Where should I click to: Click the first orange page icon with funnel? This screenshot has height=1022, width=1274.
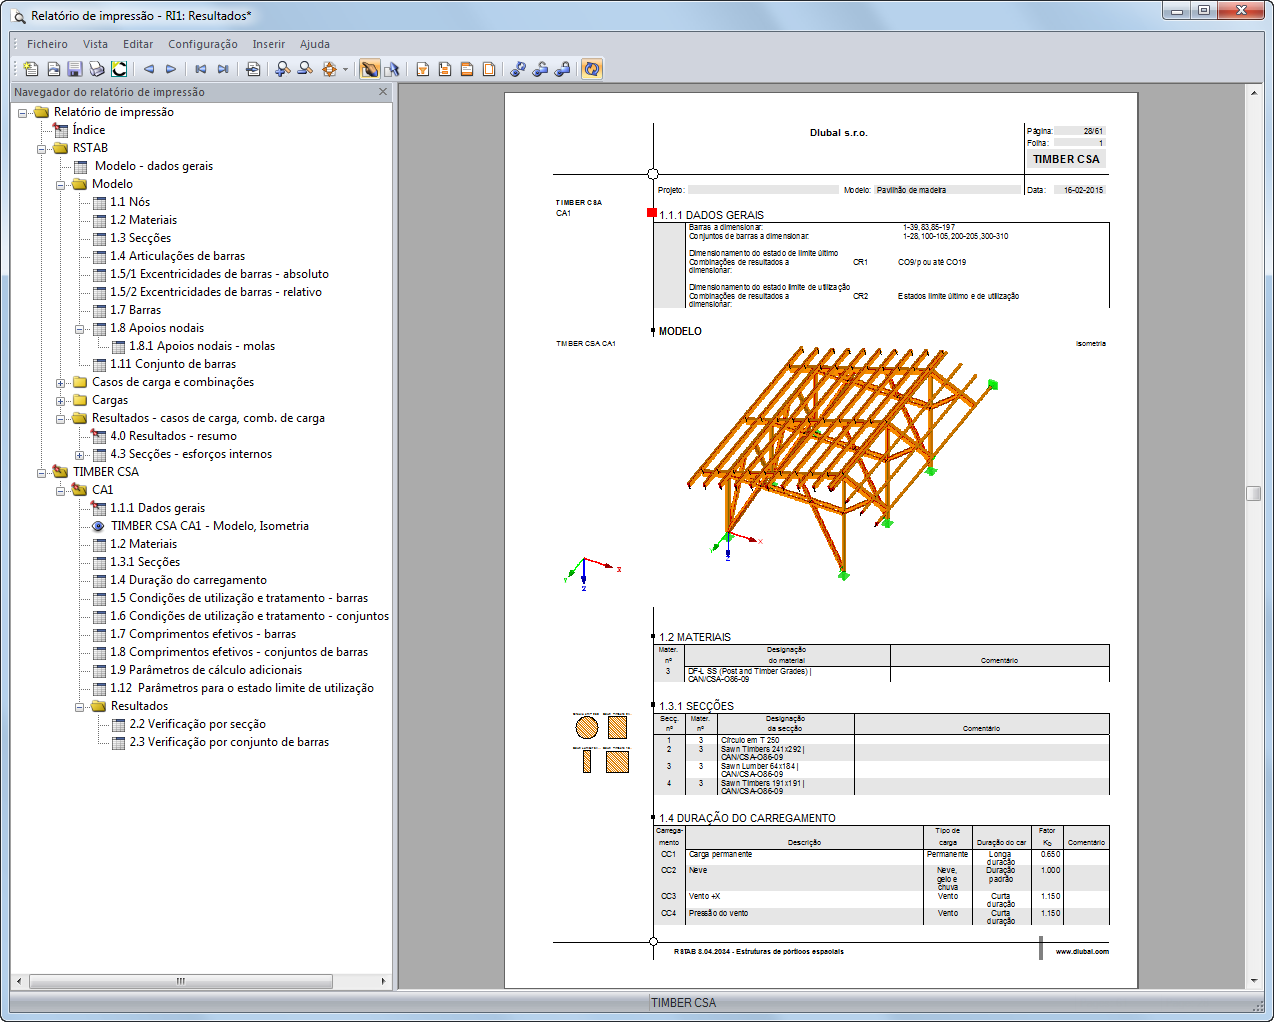423,69
